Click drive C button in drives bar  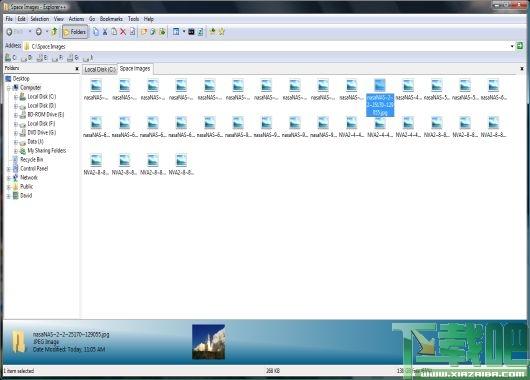click(x=10, y=58)
